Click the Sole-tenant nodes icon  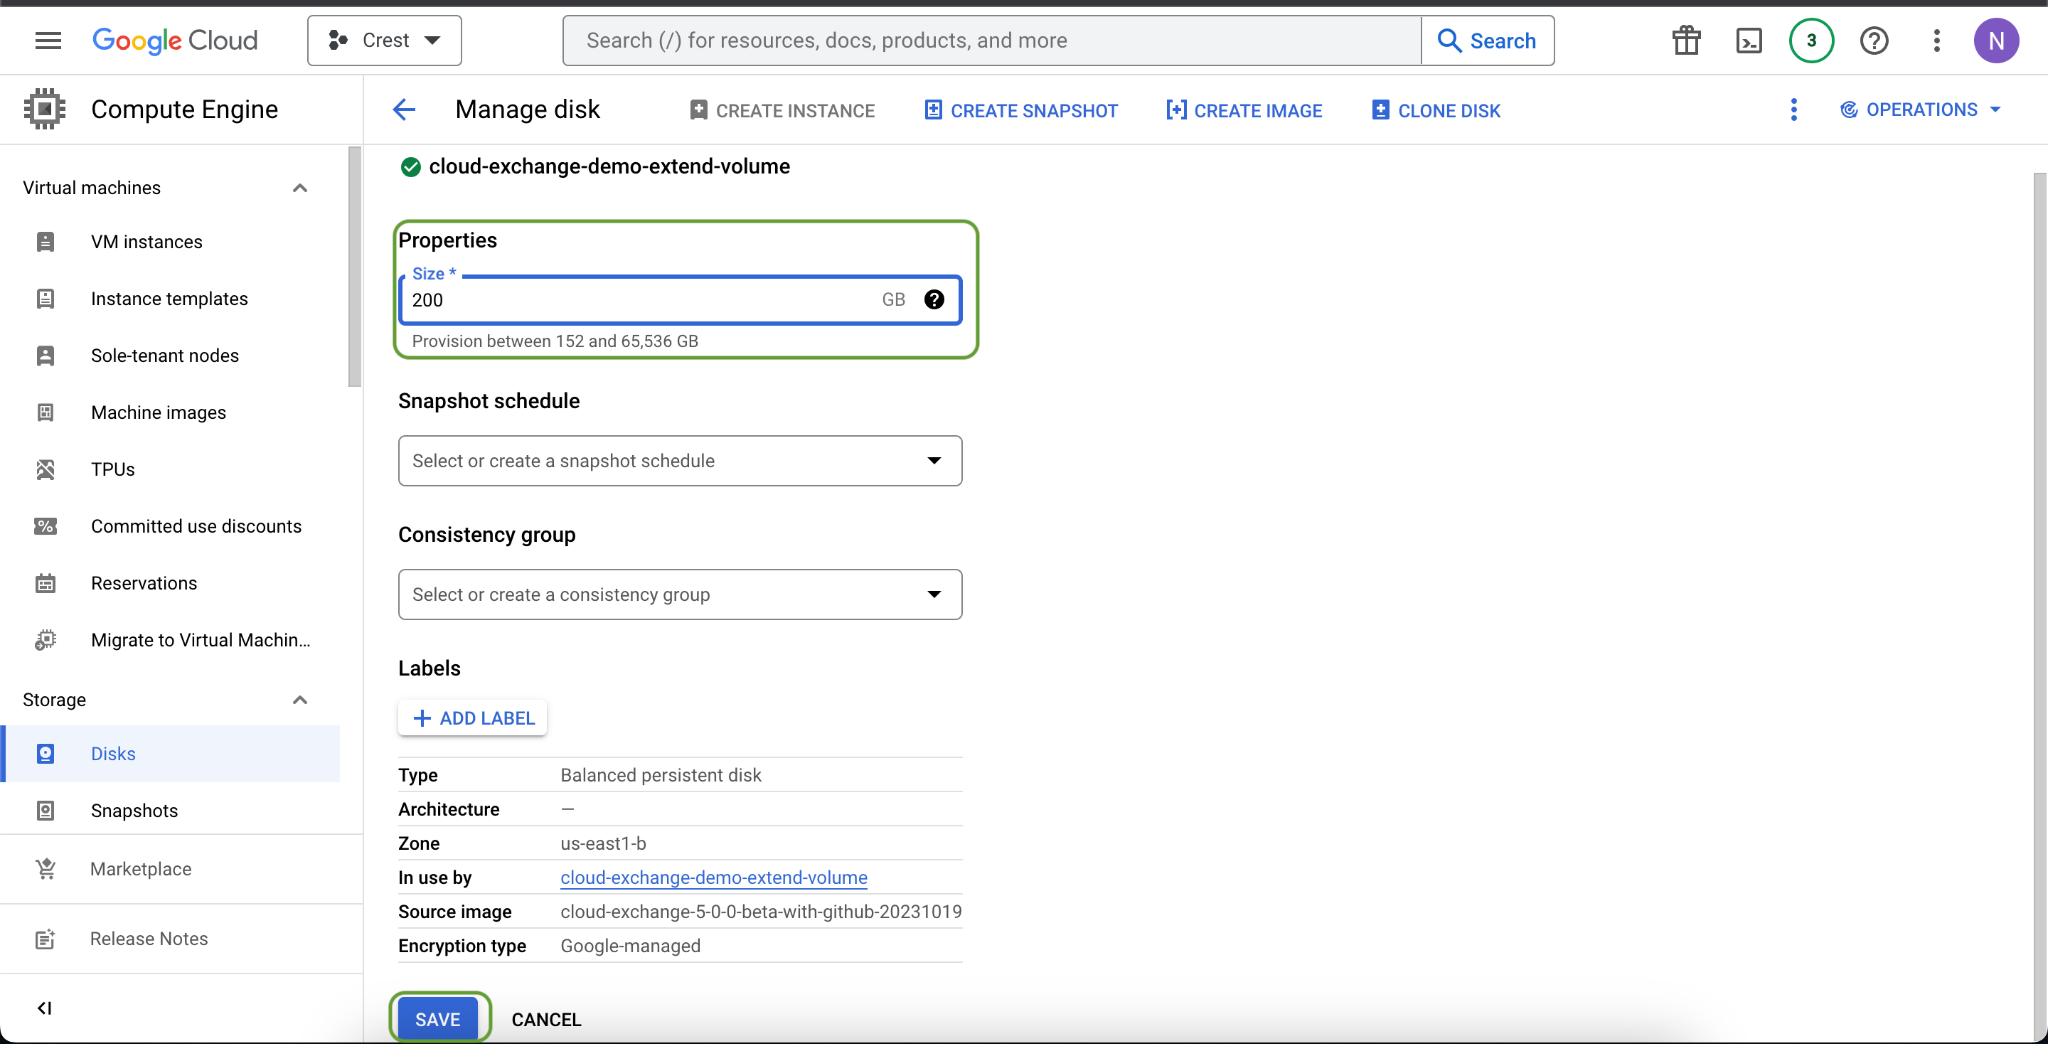click(45, 356)
